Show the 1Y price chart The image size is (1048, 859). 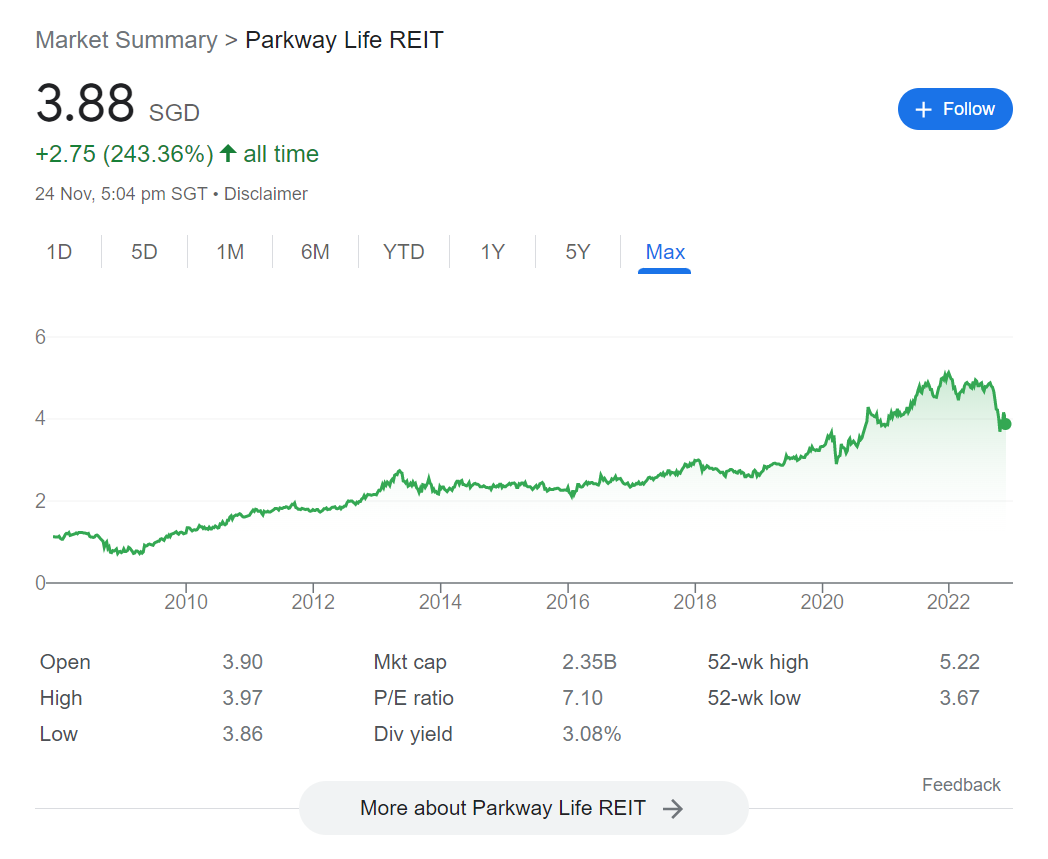click(493, 252)
